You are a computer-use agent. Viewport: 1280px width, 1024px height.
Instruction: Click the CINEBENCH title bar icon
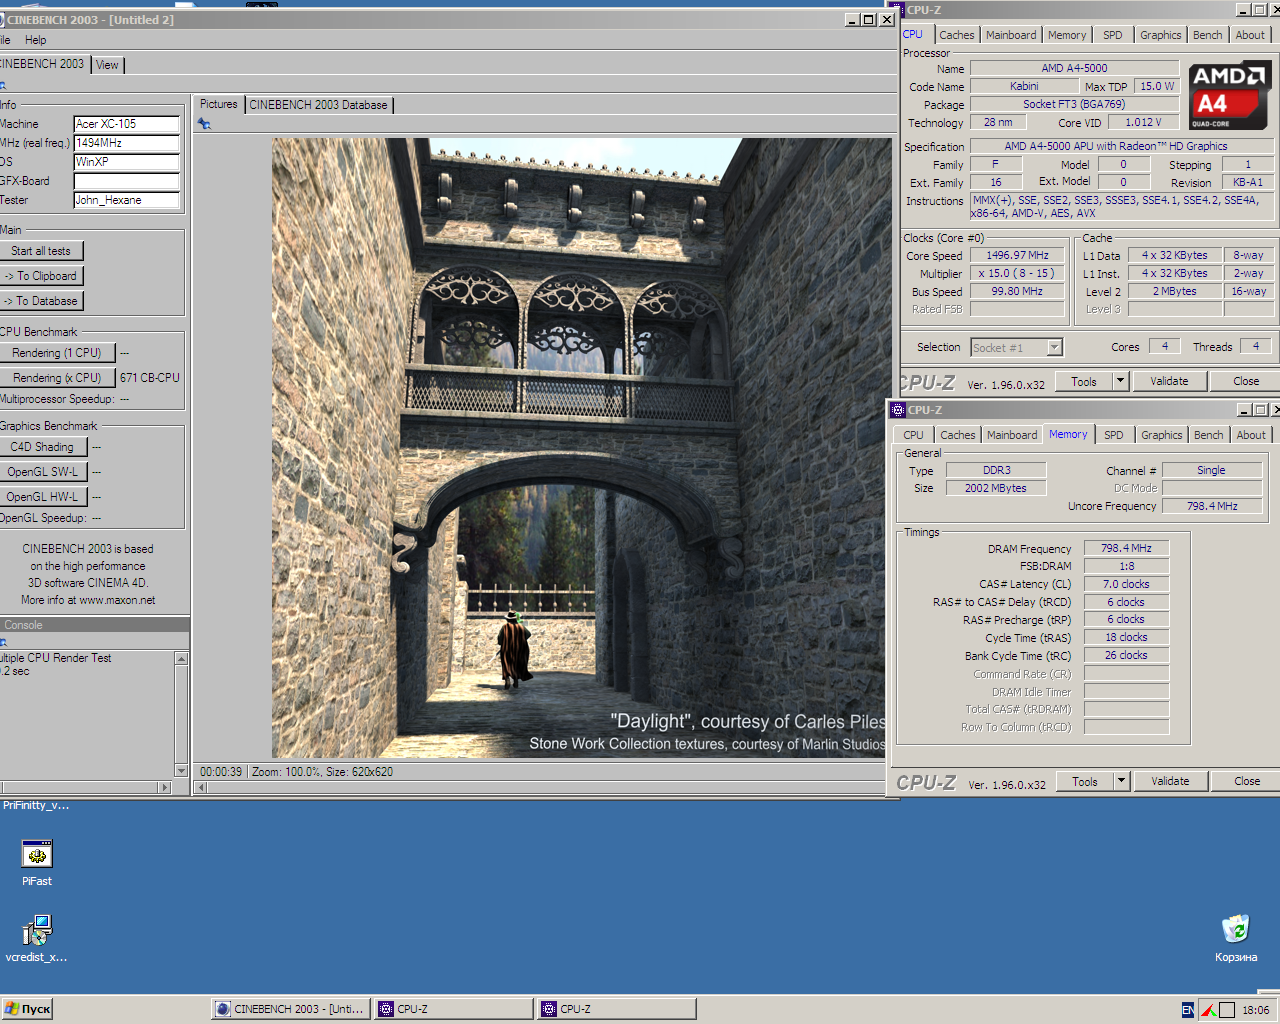click(2, 19)
